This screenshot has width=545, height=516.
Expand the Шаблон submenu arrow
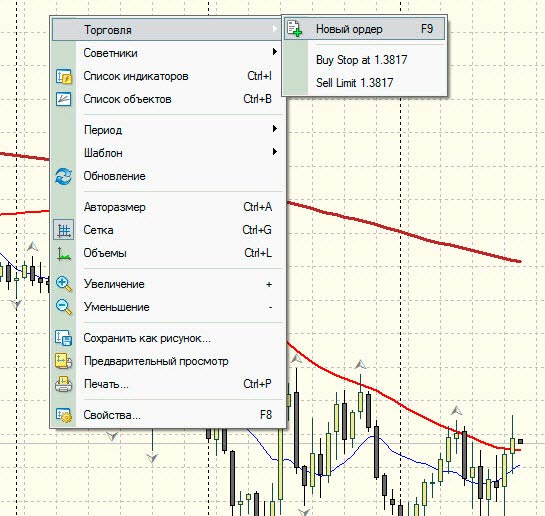(275, 152)
